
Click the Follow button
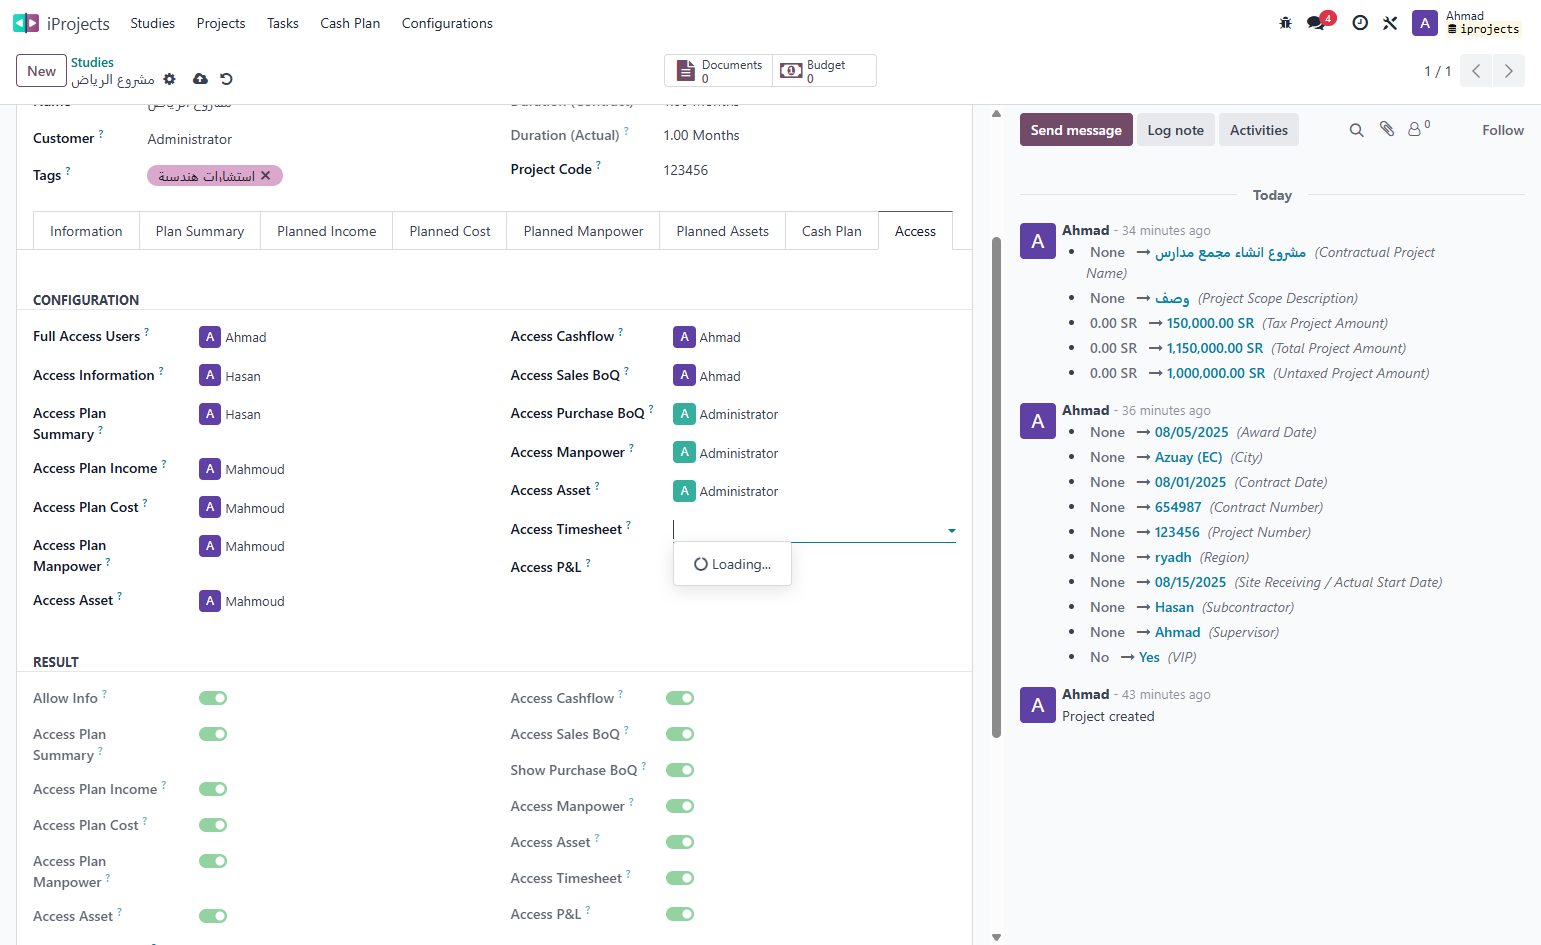1503,130
